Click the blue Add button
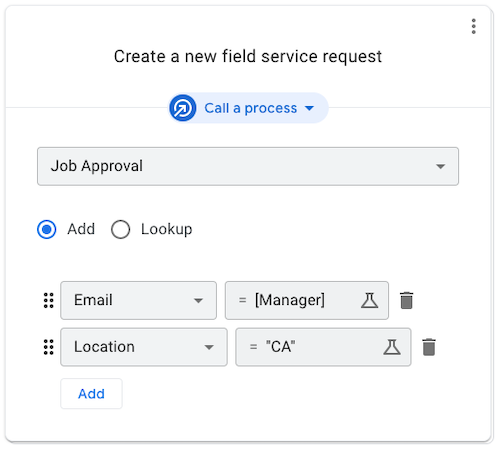 pyautogui.click(x=91, y=394)
